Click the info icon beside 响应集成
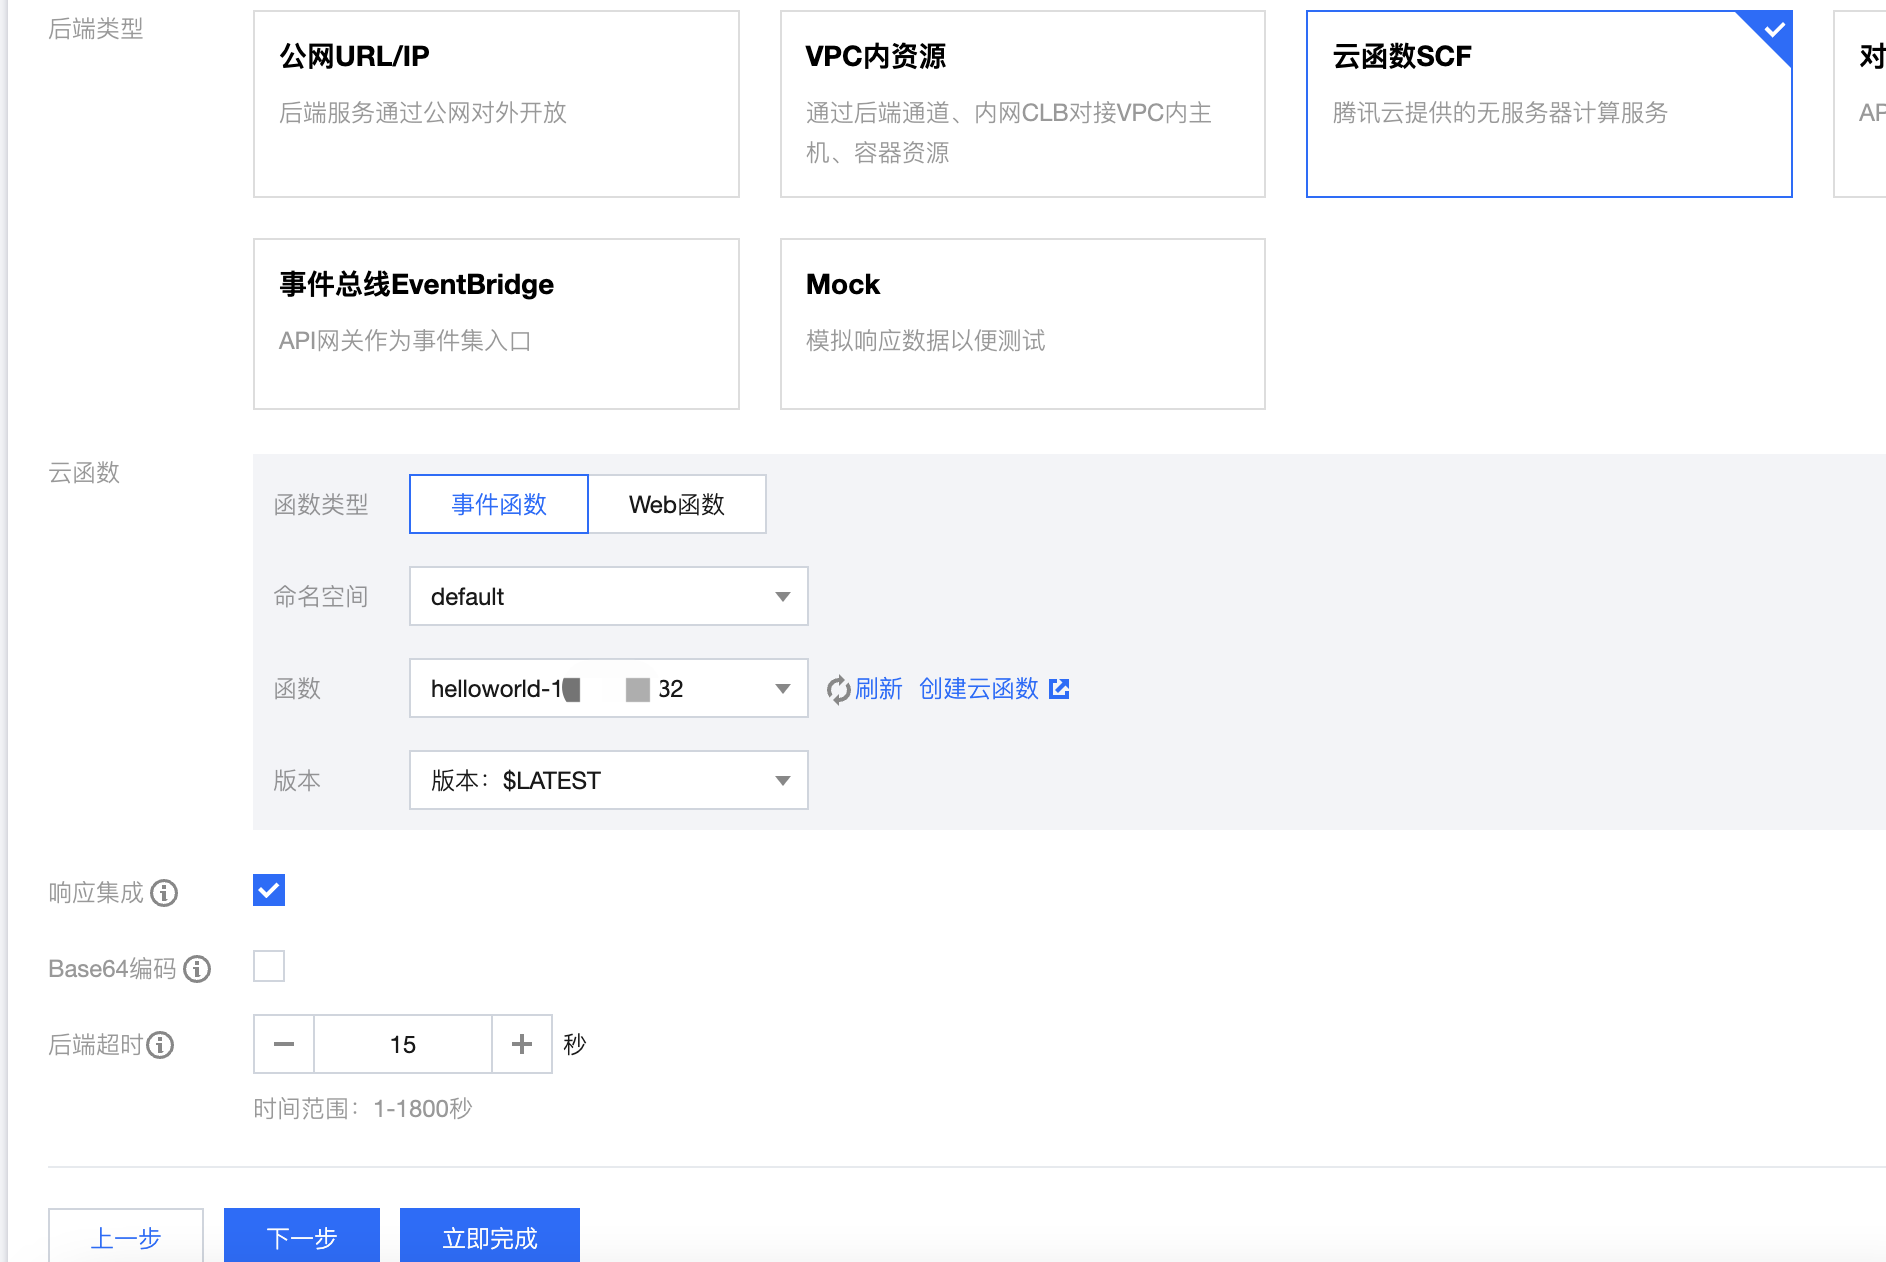This screenshot has width=1886, height=1262. 164,893
